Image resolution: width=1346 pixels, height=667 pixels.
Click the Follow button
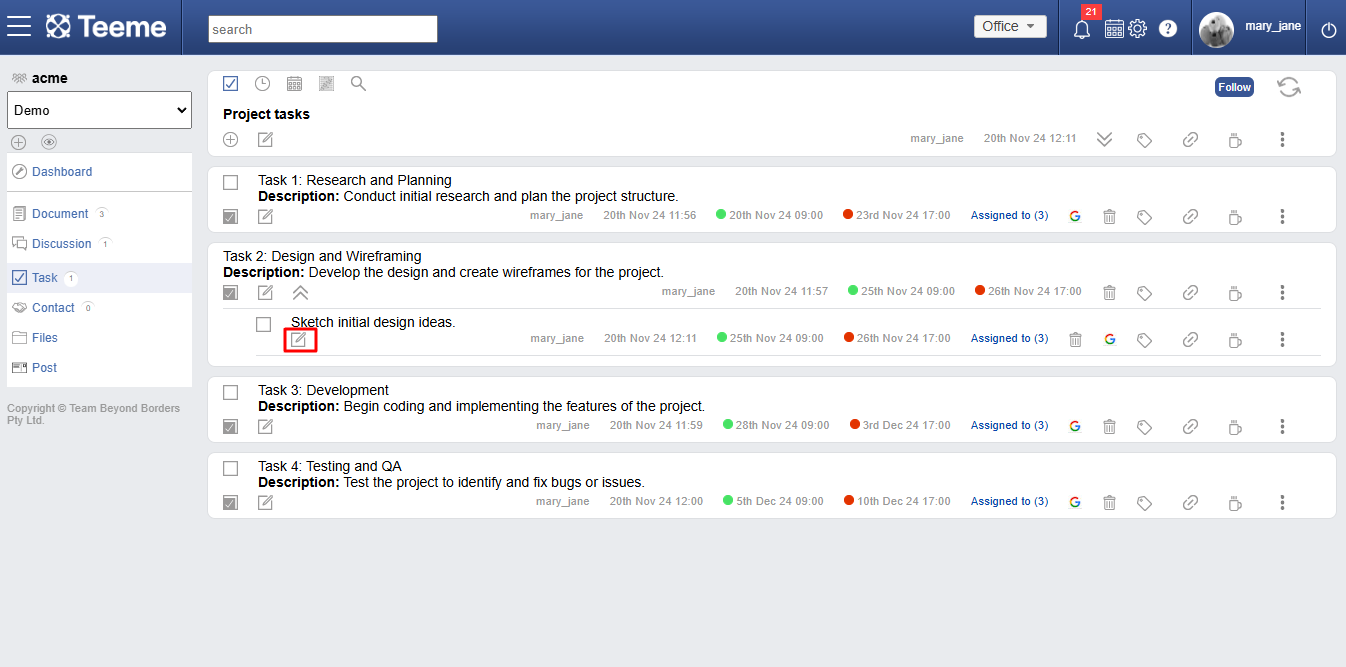click(1234, 87)
